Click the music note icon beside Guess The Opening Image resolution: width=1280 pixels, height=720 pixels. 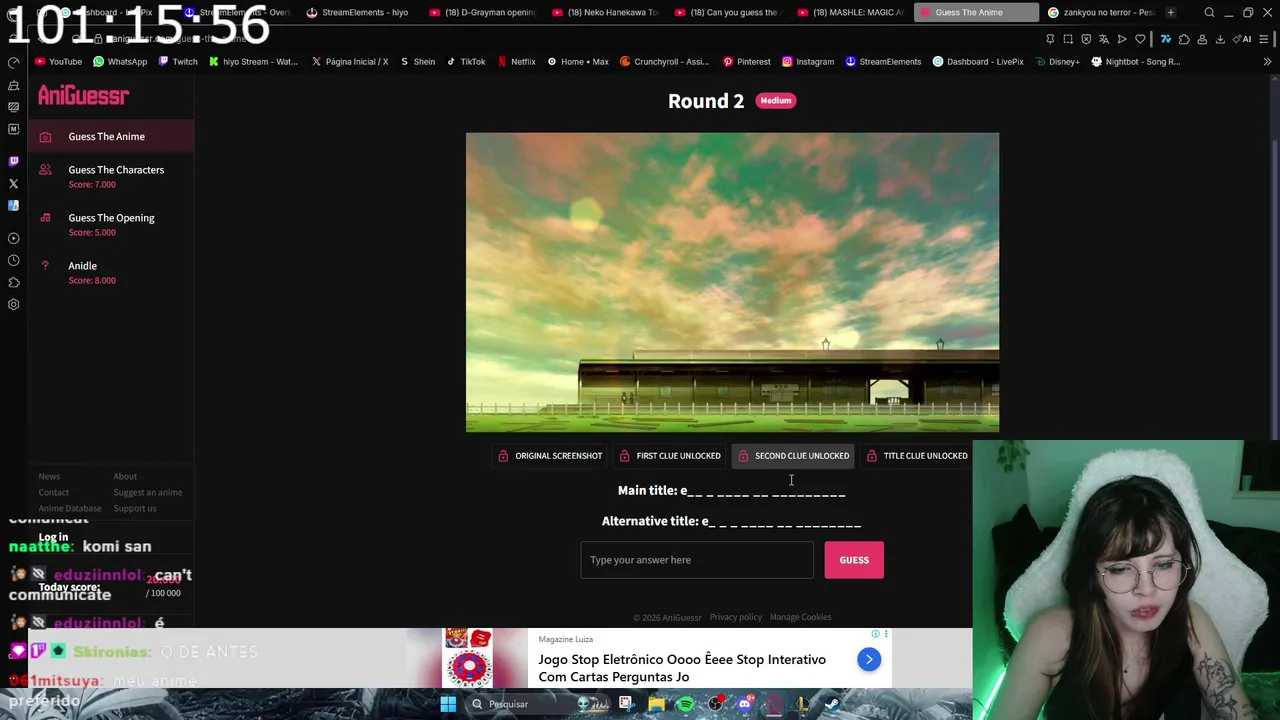click(45, 218)
